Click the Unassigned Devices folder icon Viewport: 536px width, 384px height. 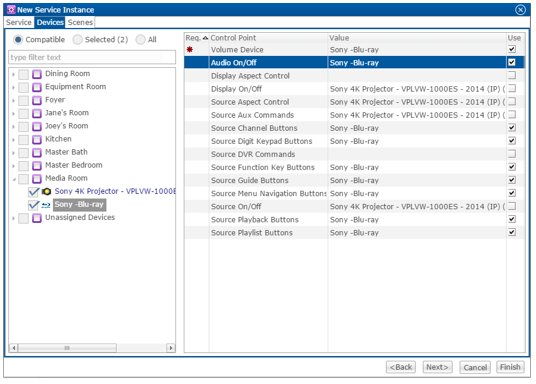[x=37, y=218]
